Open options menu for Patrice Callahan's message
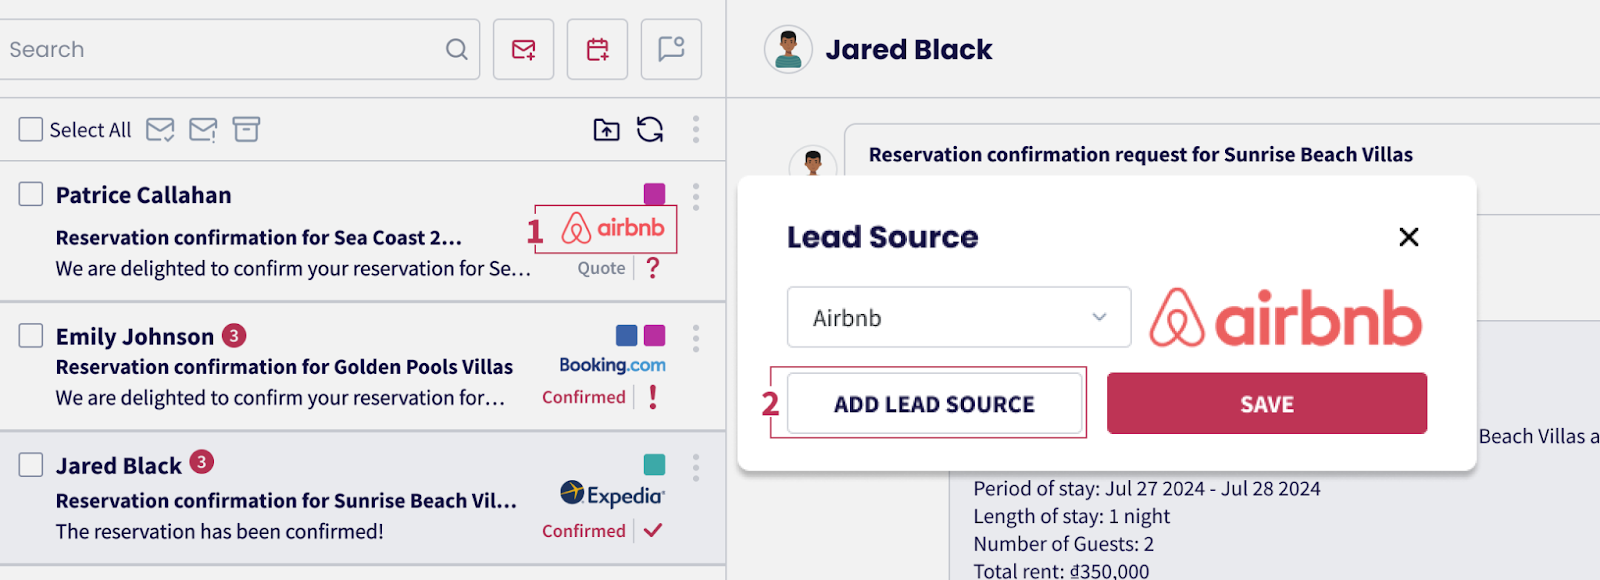Screen dimensions: 1600x580 [x=696, y=196]
